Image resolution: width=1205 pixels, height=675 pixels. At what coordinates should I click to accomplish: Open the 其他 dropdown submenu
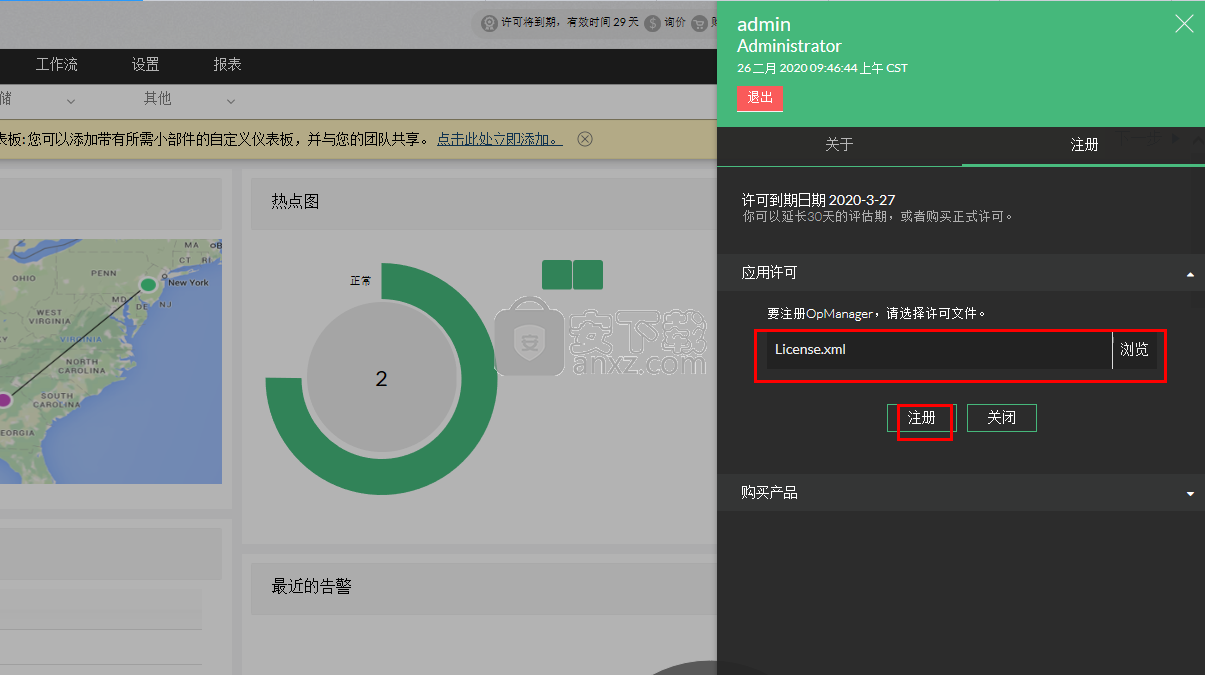click(x=190, y=100)
